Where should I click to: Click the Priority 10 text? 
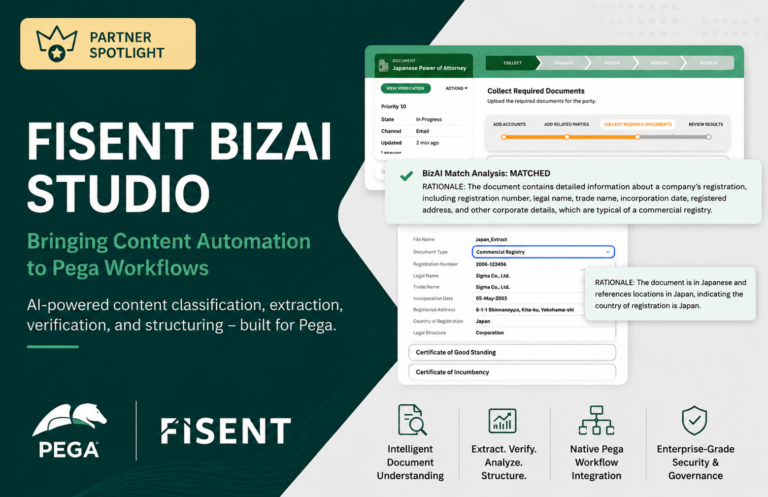click(x=393, y=106)
